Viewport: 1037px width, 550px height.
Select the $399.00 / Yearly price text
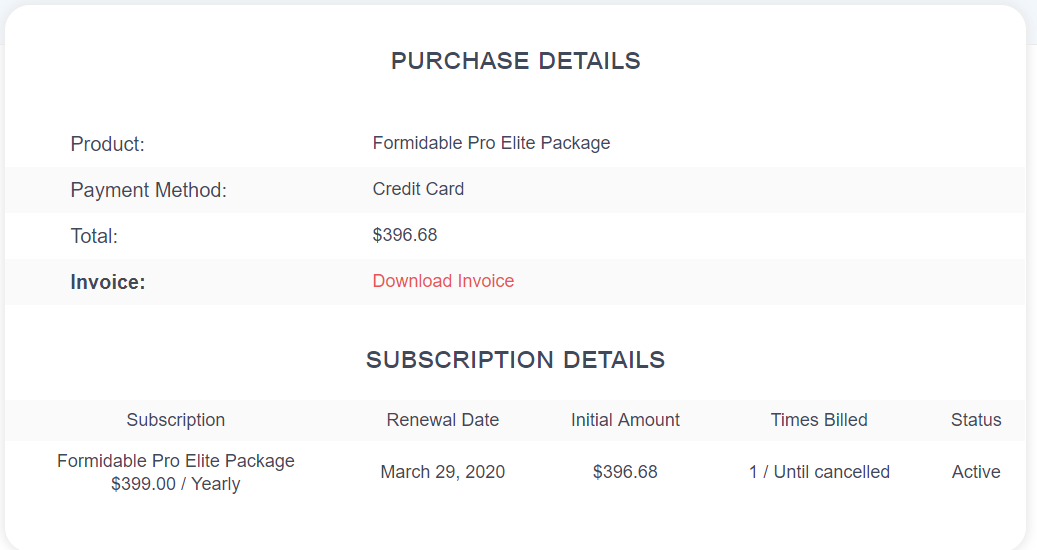pyautogui.click(x=176, y=484)
